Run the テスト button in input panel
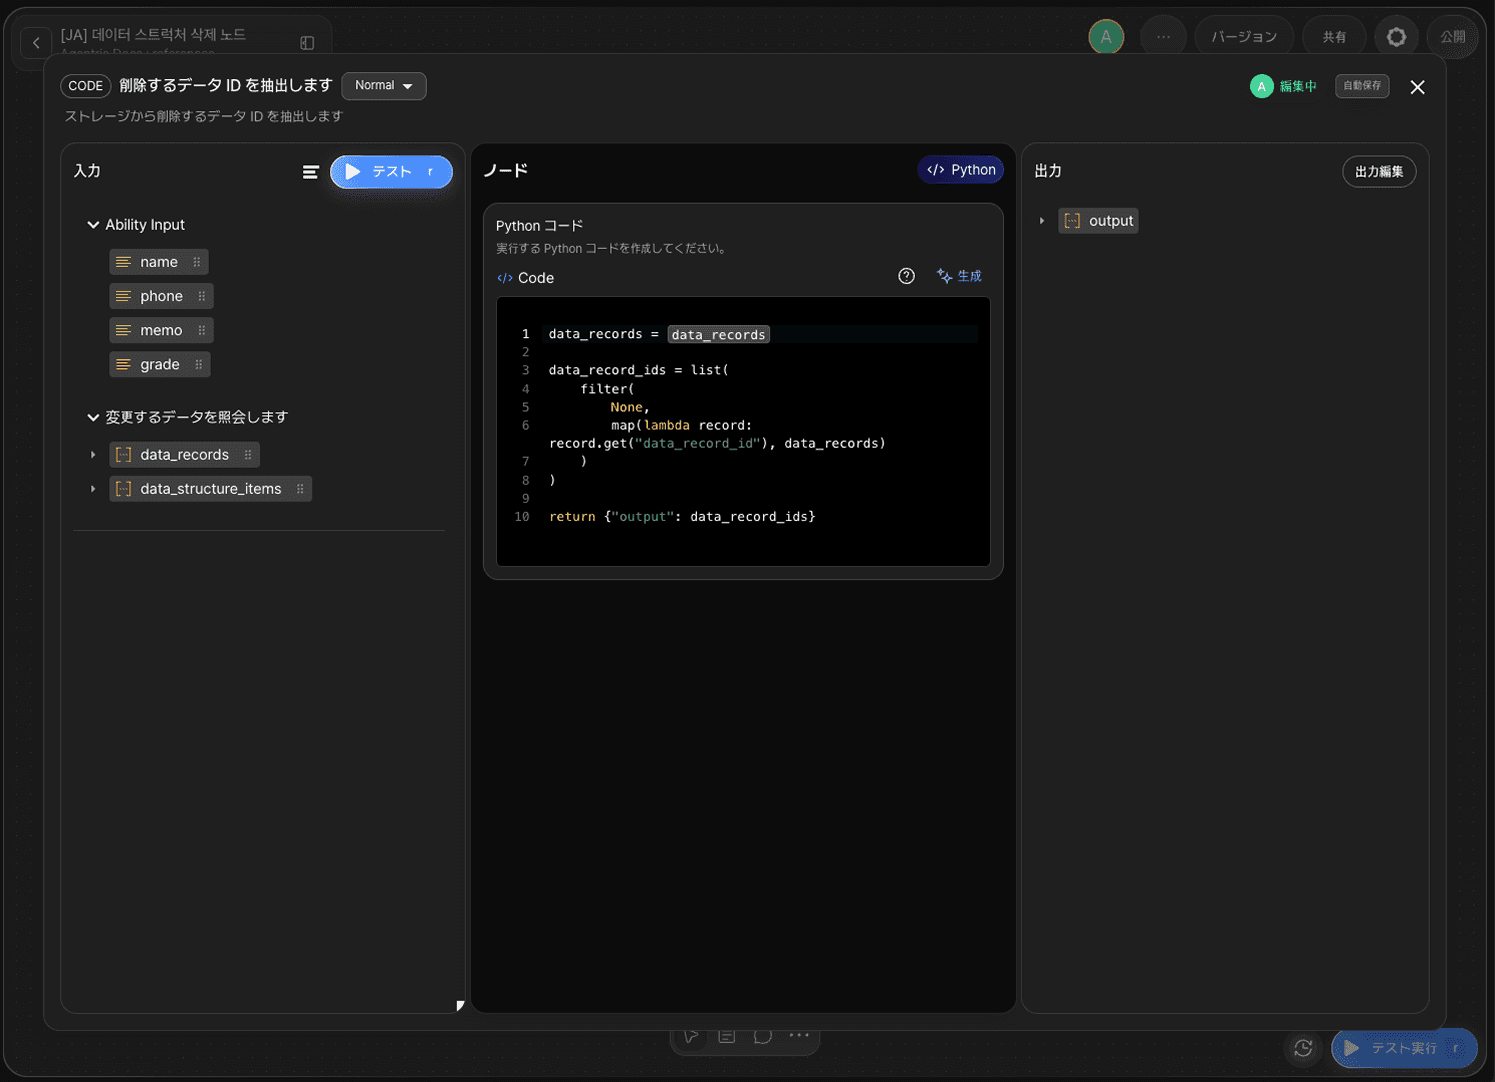Viewport: 1495px width, 1082px height. tap(391, 172)
